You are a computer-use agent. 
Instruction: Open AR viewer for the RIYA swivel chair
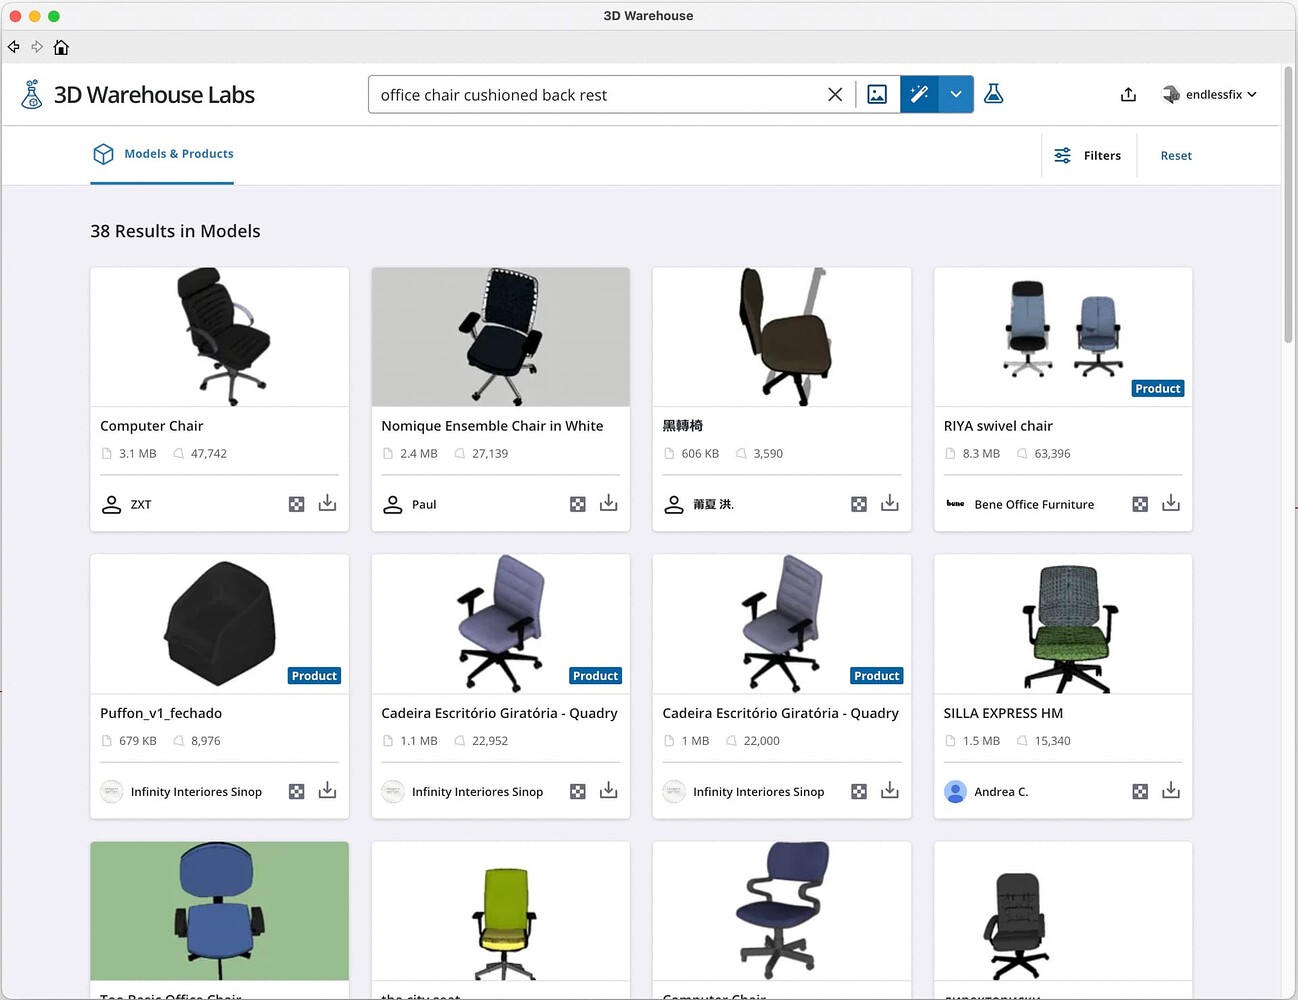click(x=1140, y=504)
